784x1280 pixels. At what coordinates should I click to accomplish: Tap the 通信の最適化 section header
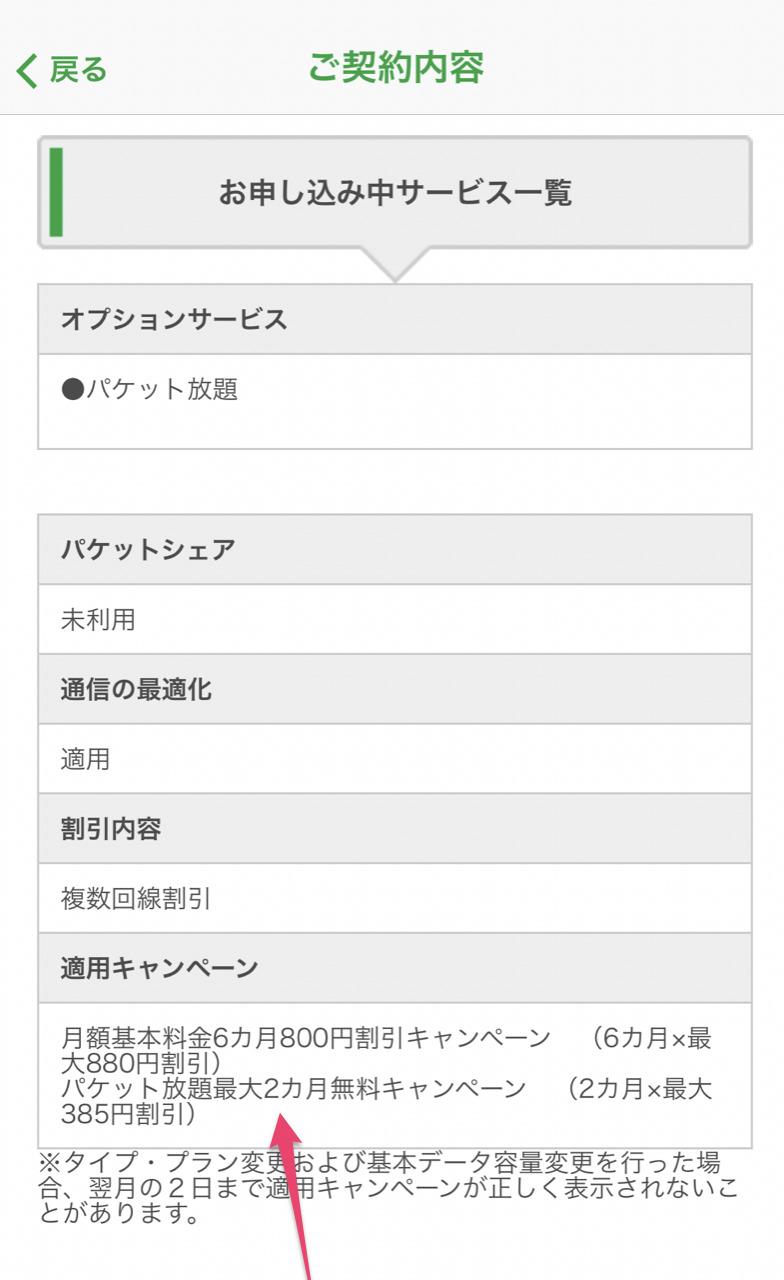(136, 690)
